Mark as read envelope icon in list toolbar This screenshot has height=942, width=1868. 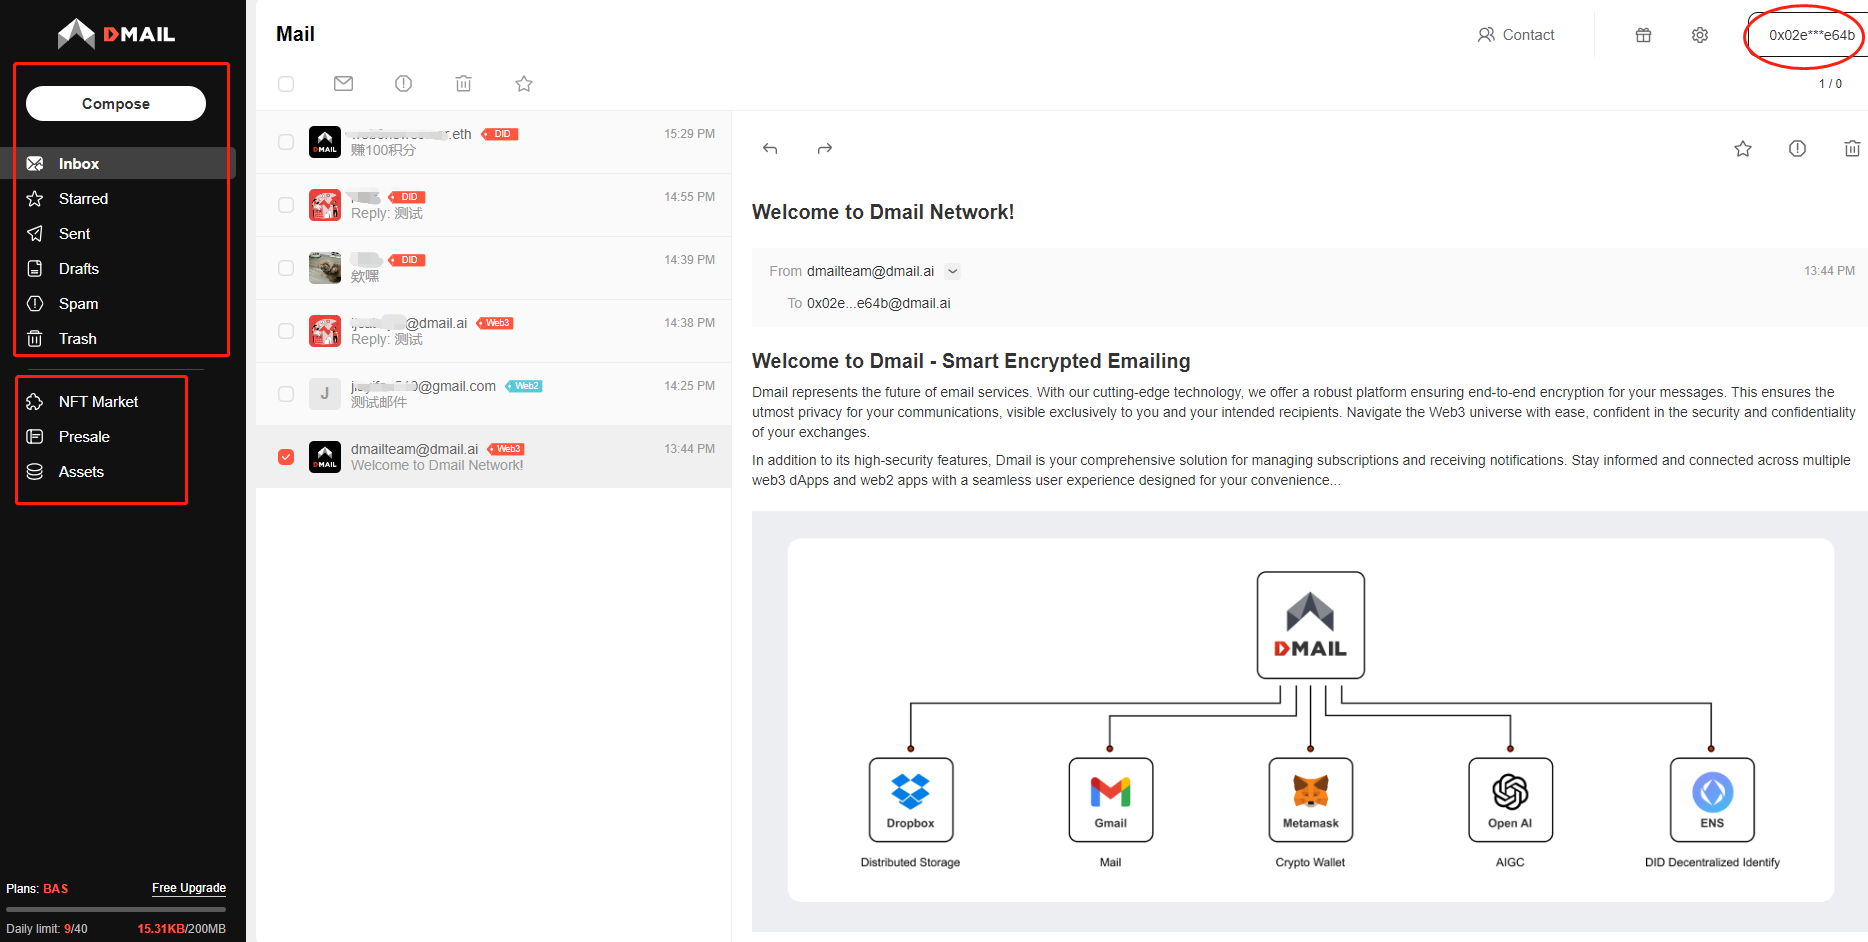point(343,83)
